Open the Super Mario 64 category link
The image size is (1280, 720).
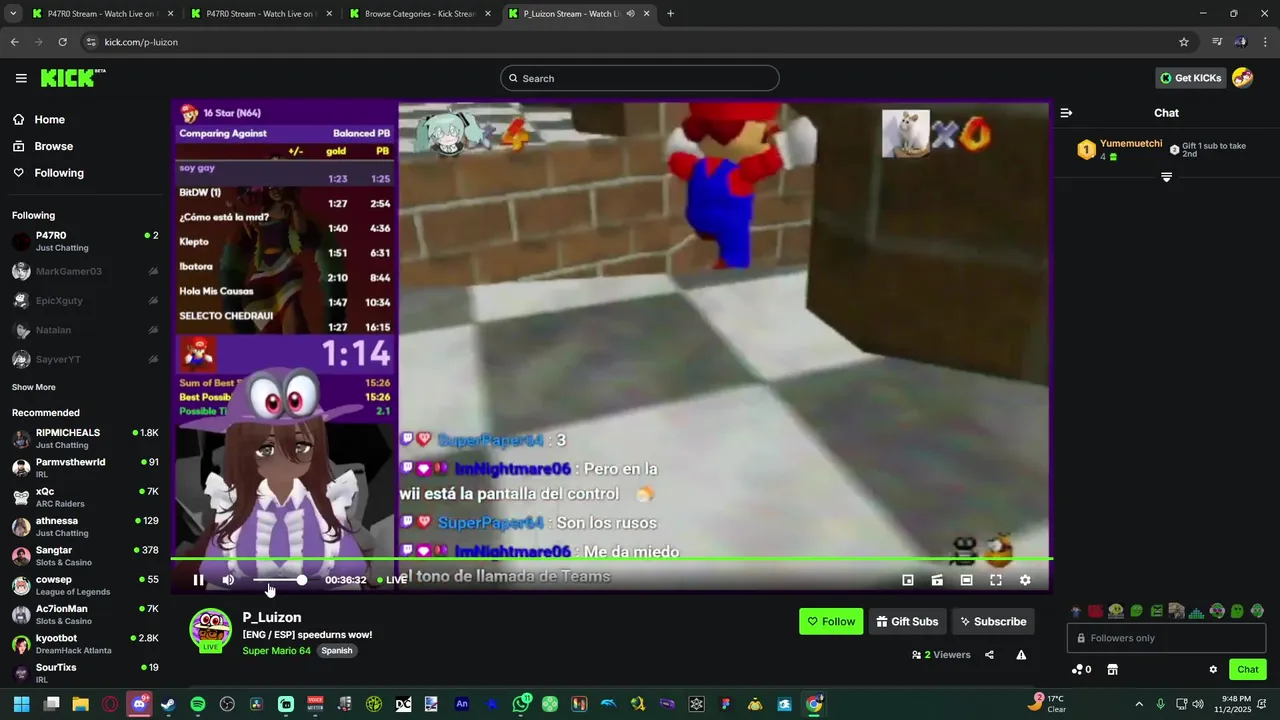(276, 650)
